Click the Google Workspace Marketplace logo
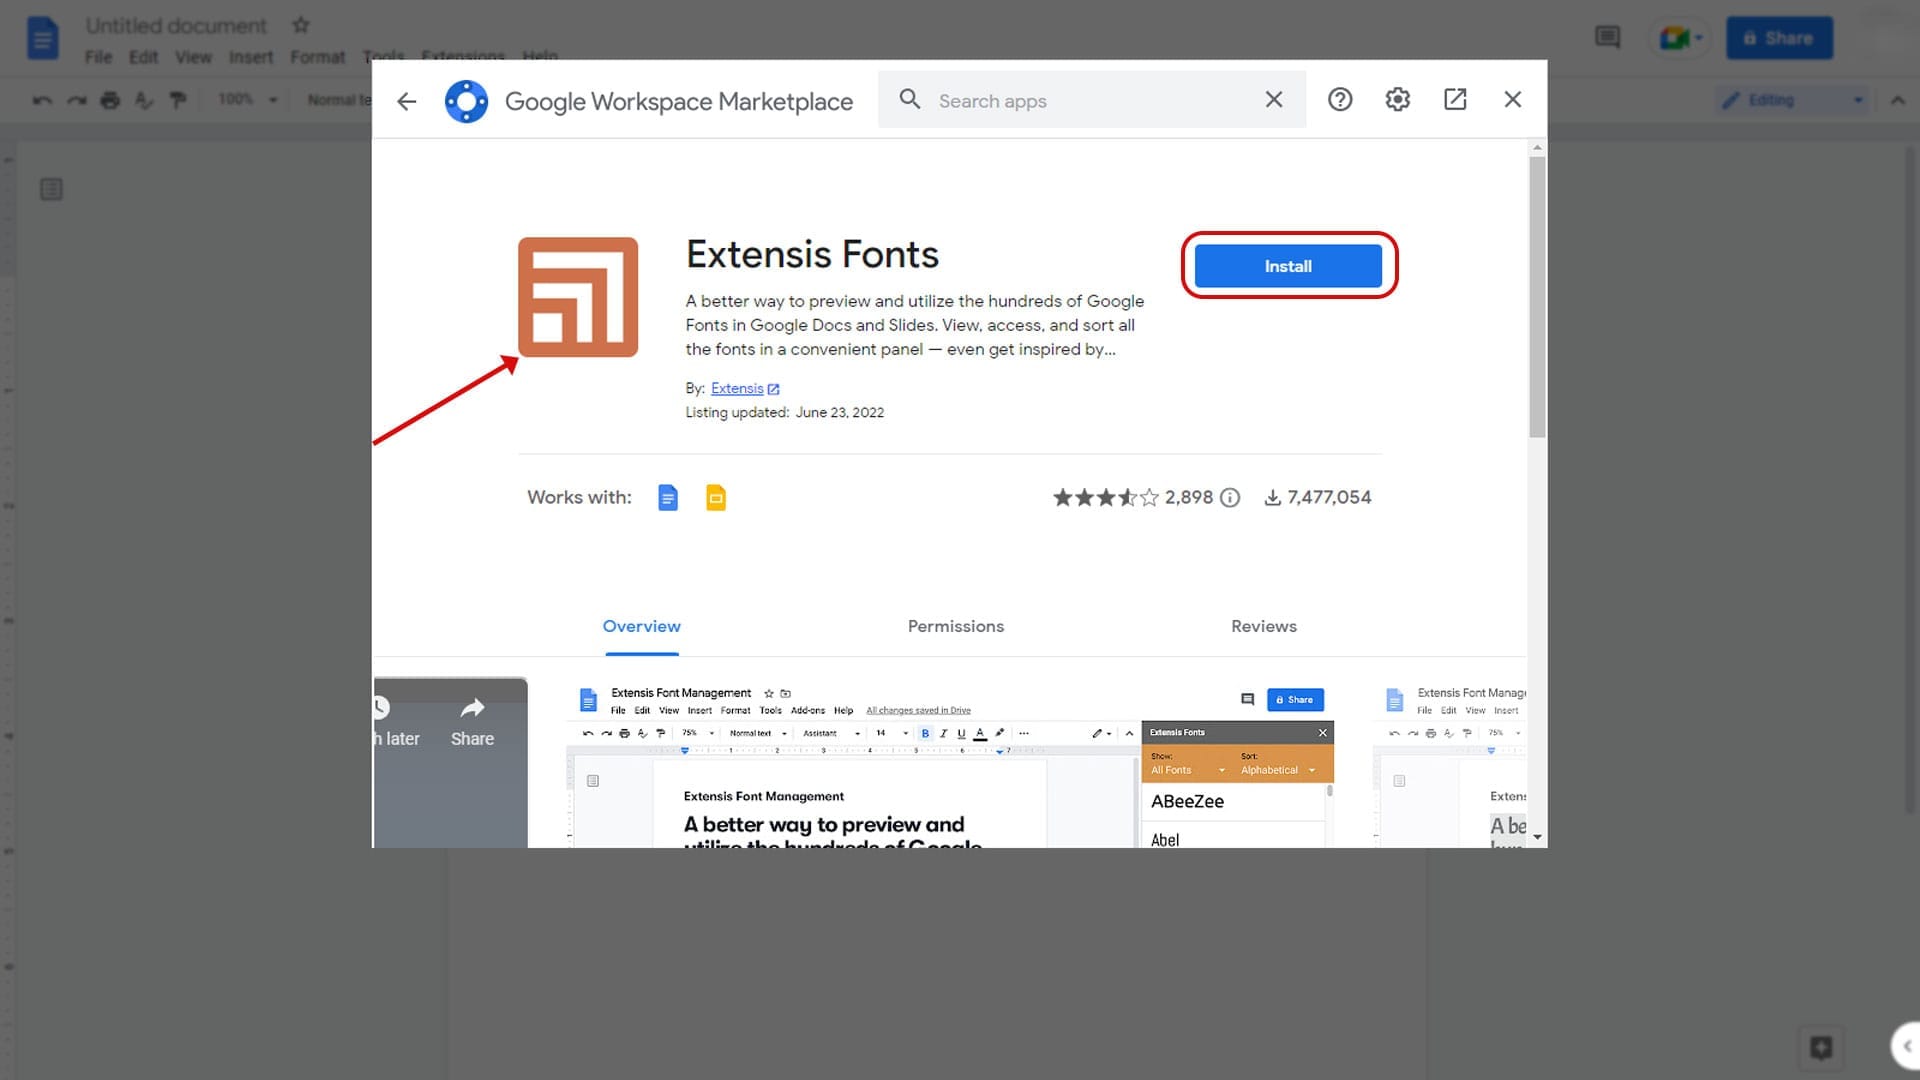Viewport: 1920px width, 1080px height. pyautogui.click(x=466, y=101)
